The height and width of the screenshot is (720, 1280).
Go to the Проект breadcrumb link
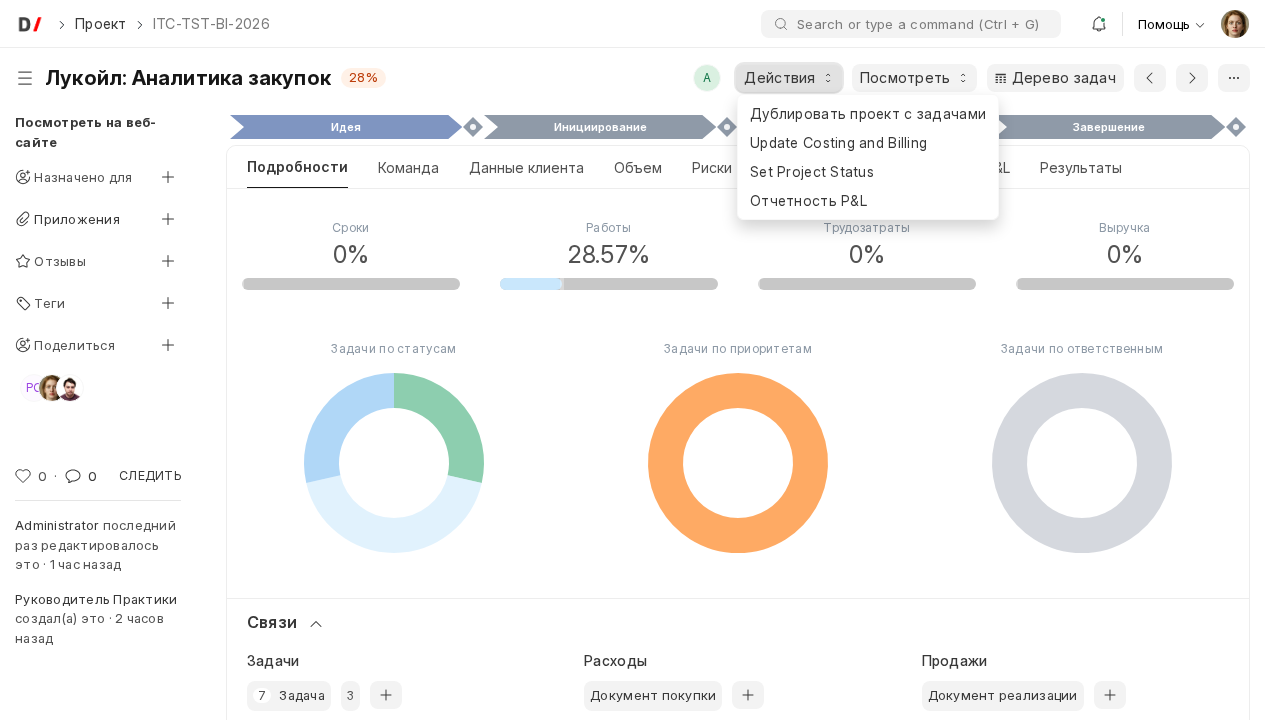point(100,24)
